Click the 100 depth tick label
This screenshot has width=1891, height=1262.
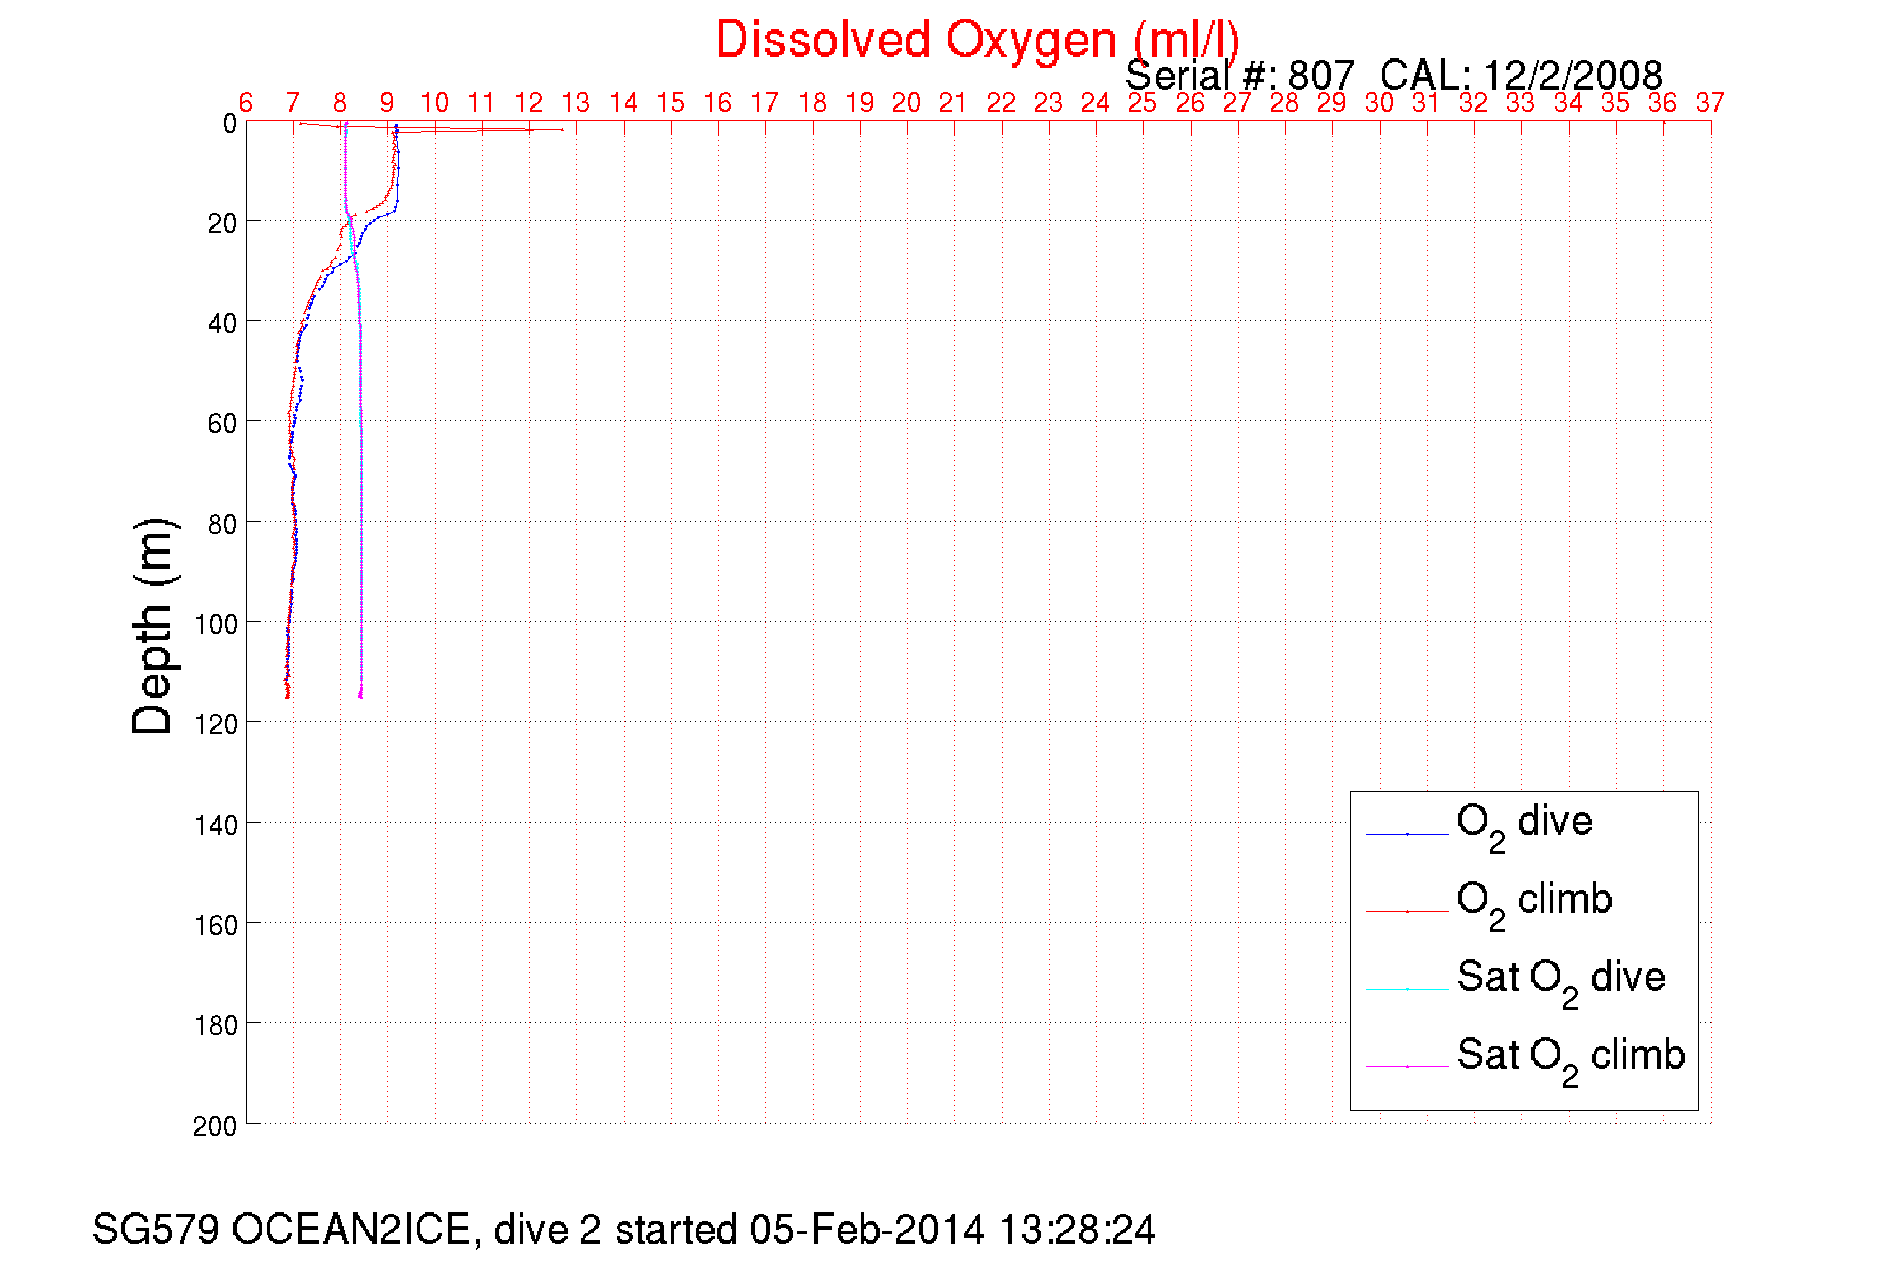pos(215,624)
